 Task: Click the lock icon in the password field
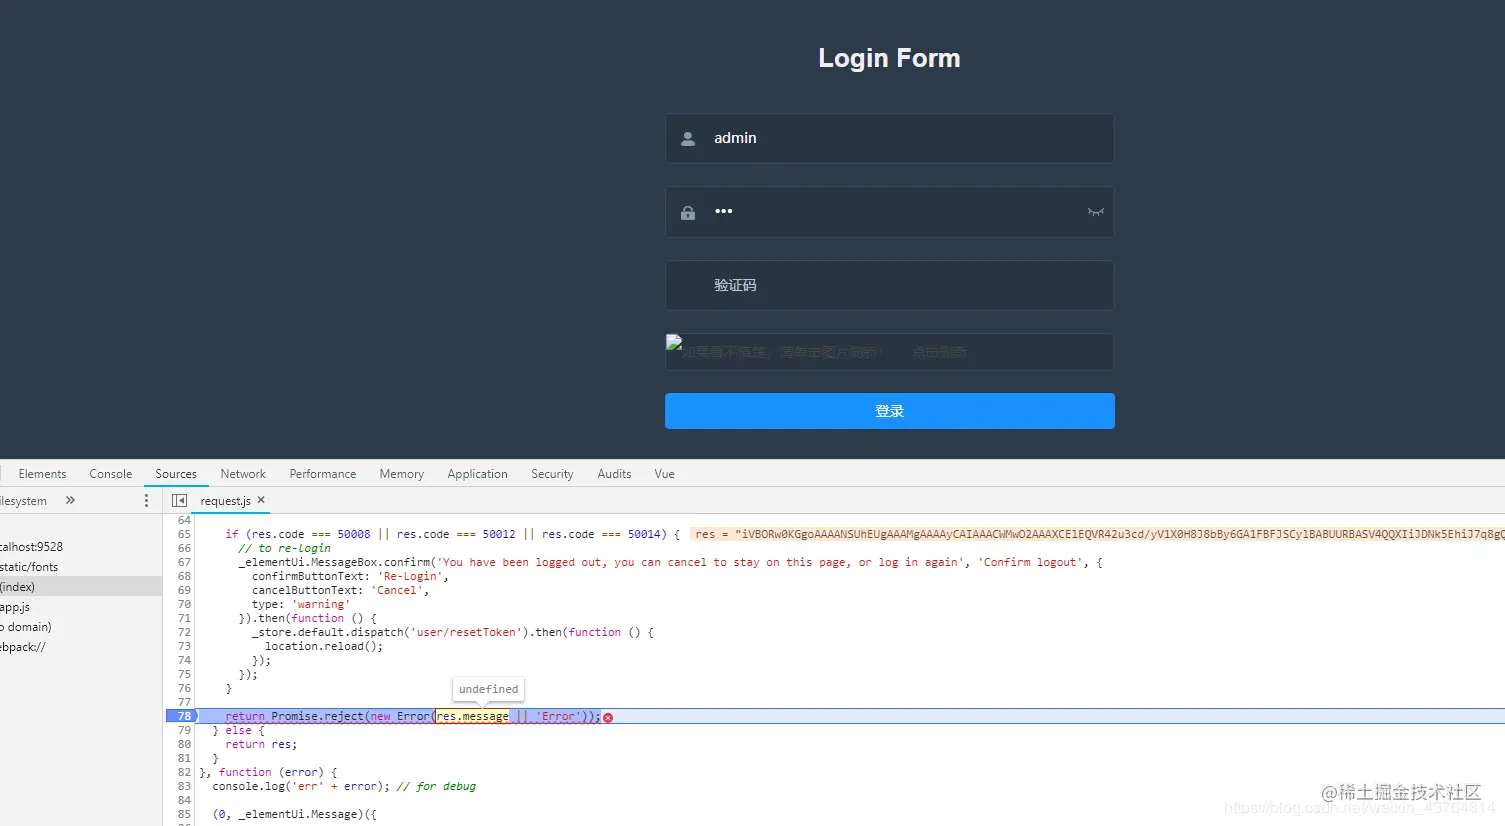coord(688,213)
